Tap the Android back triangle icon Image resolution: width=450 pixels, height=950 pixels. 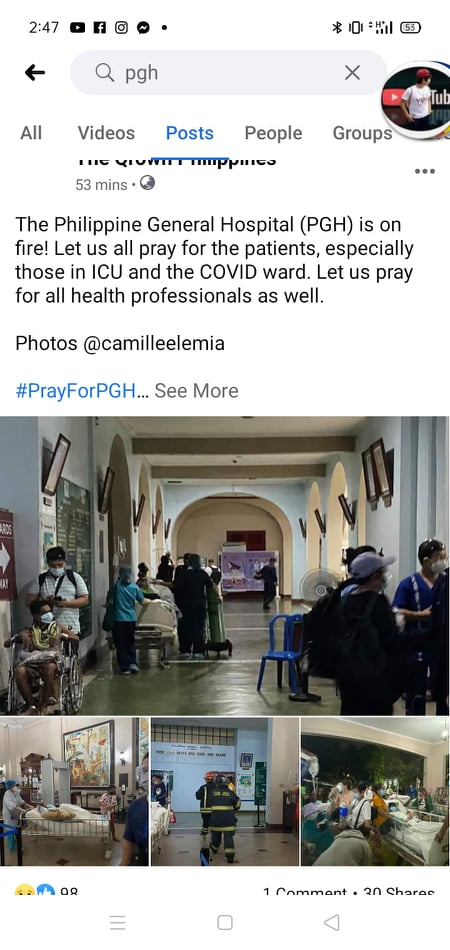pyautogui.click(x=331, y=923)
